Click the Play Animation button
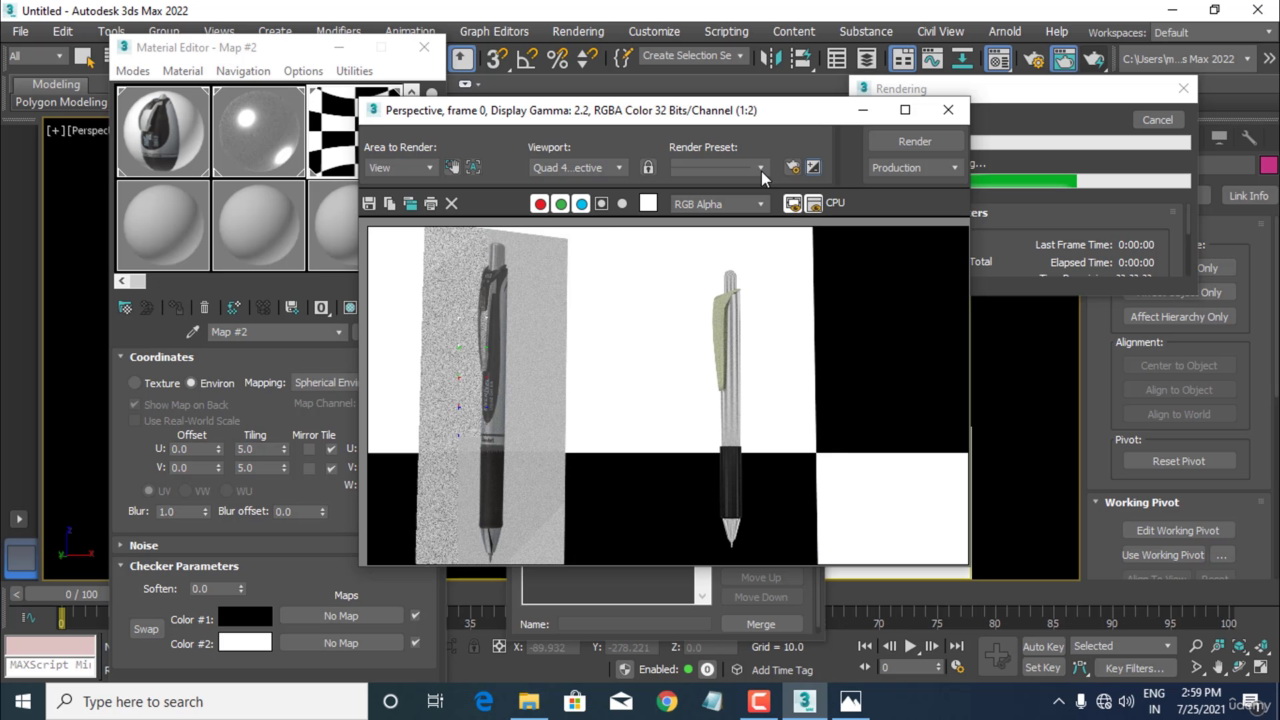The height and width of the screenshot is (720, 1280). coord(910,646)
